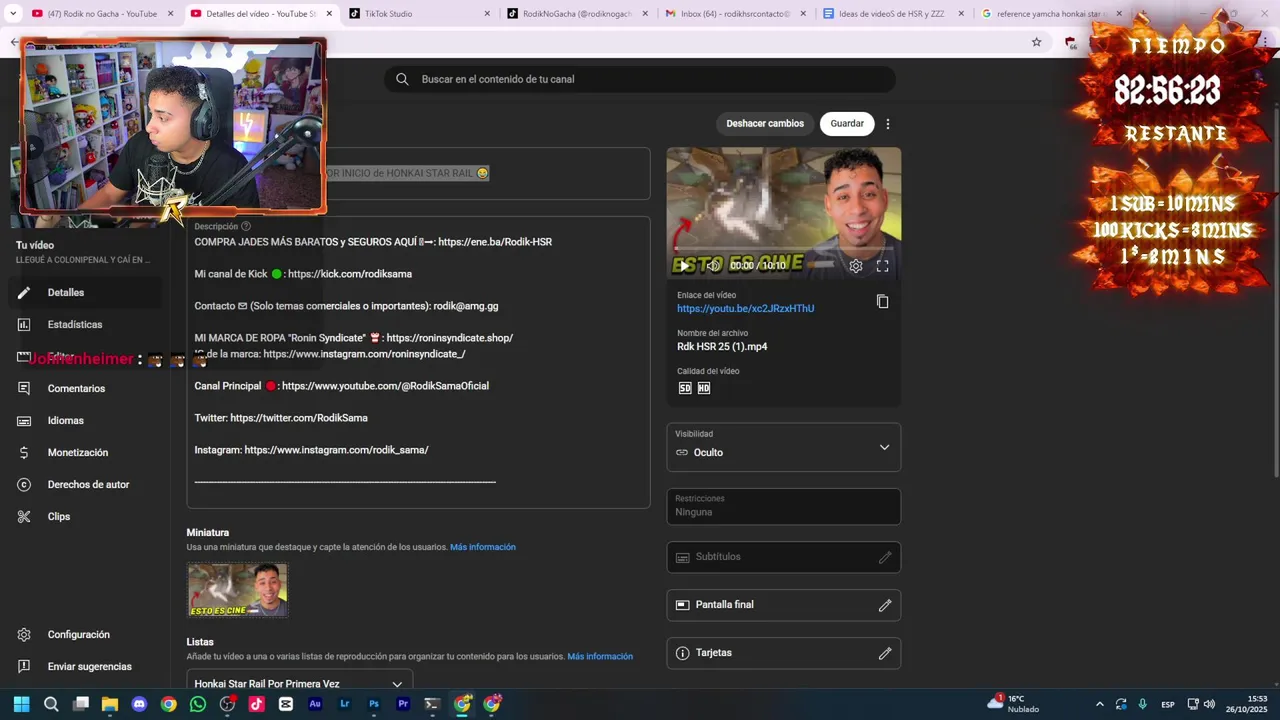The width and height of the screenshot is (1280, 720).
Task: Click the channel content search field
Action: tap(640, 79)
